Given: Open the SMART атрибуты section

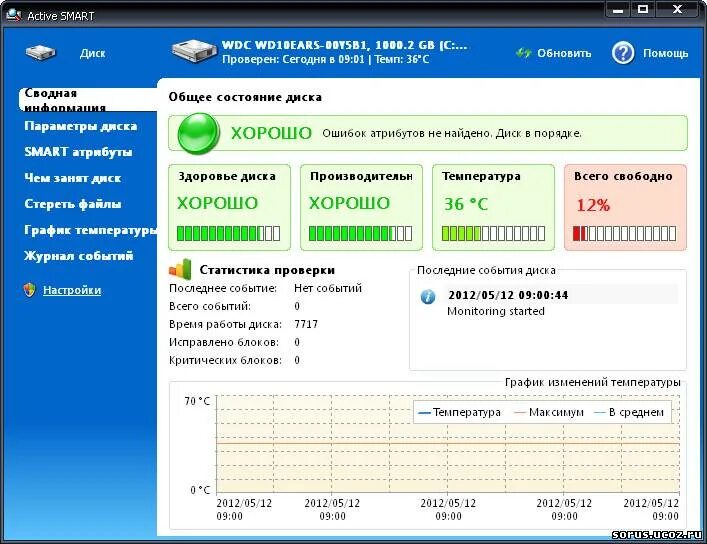Looking at the screenshot, I should point(78,152).
